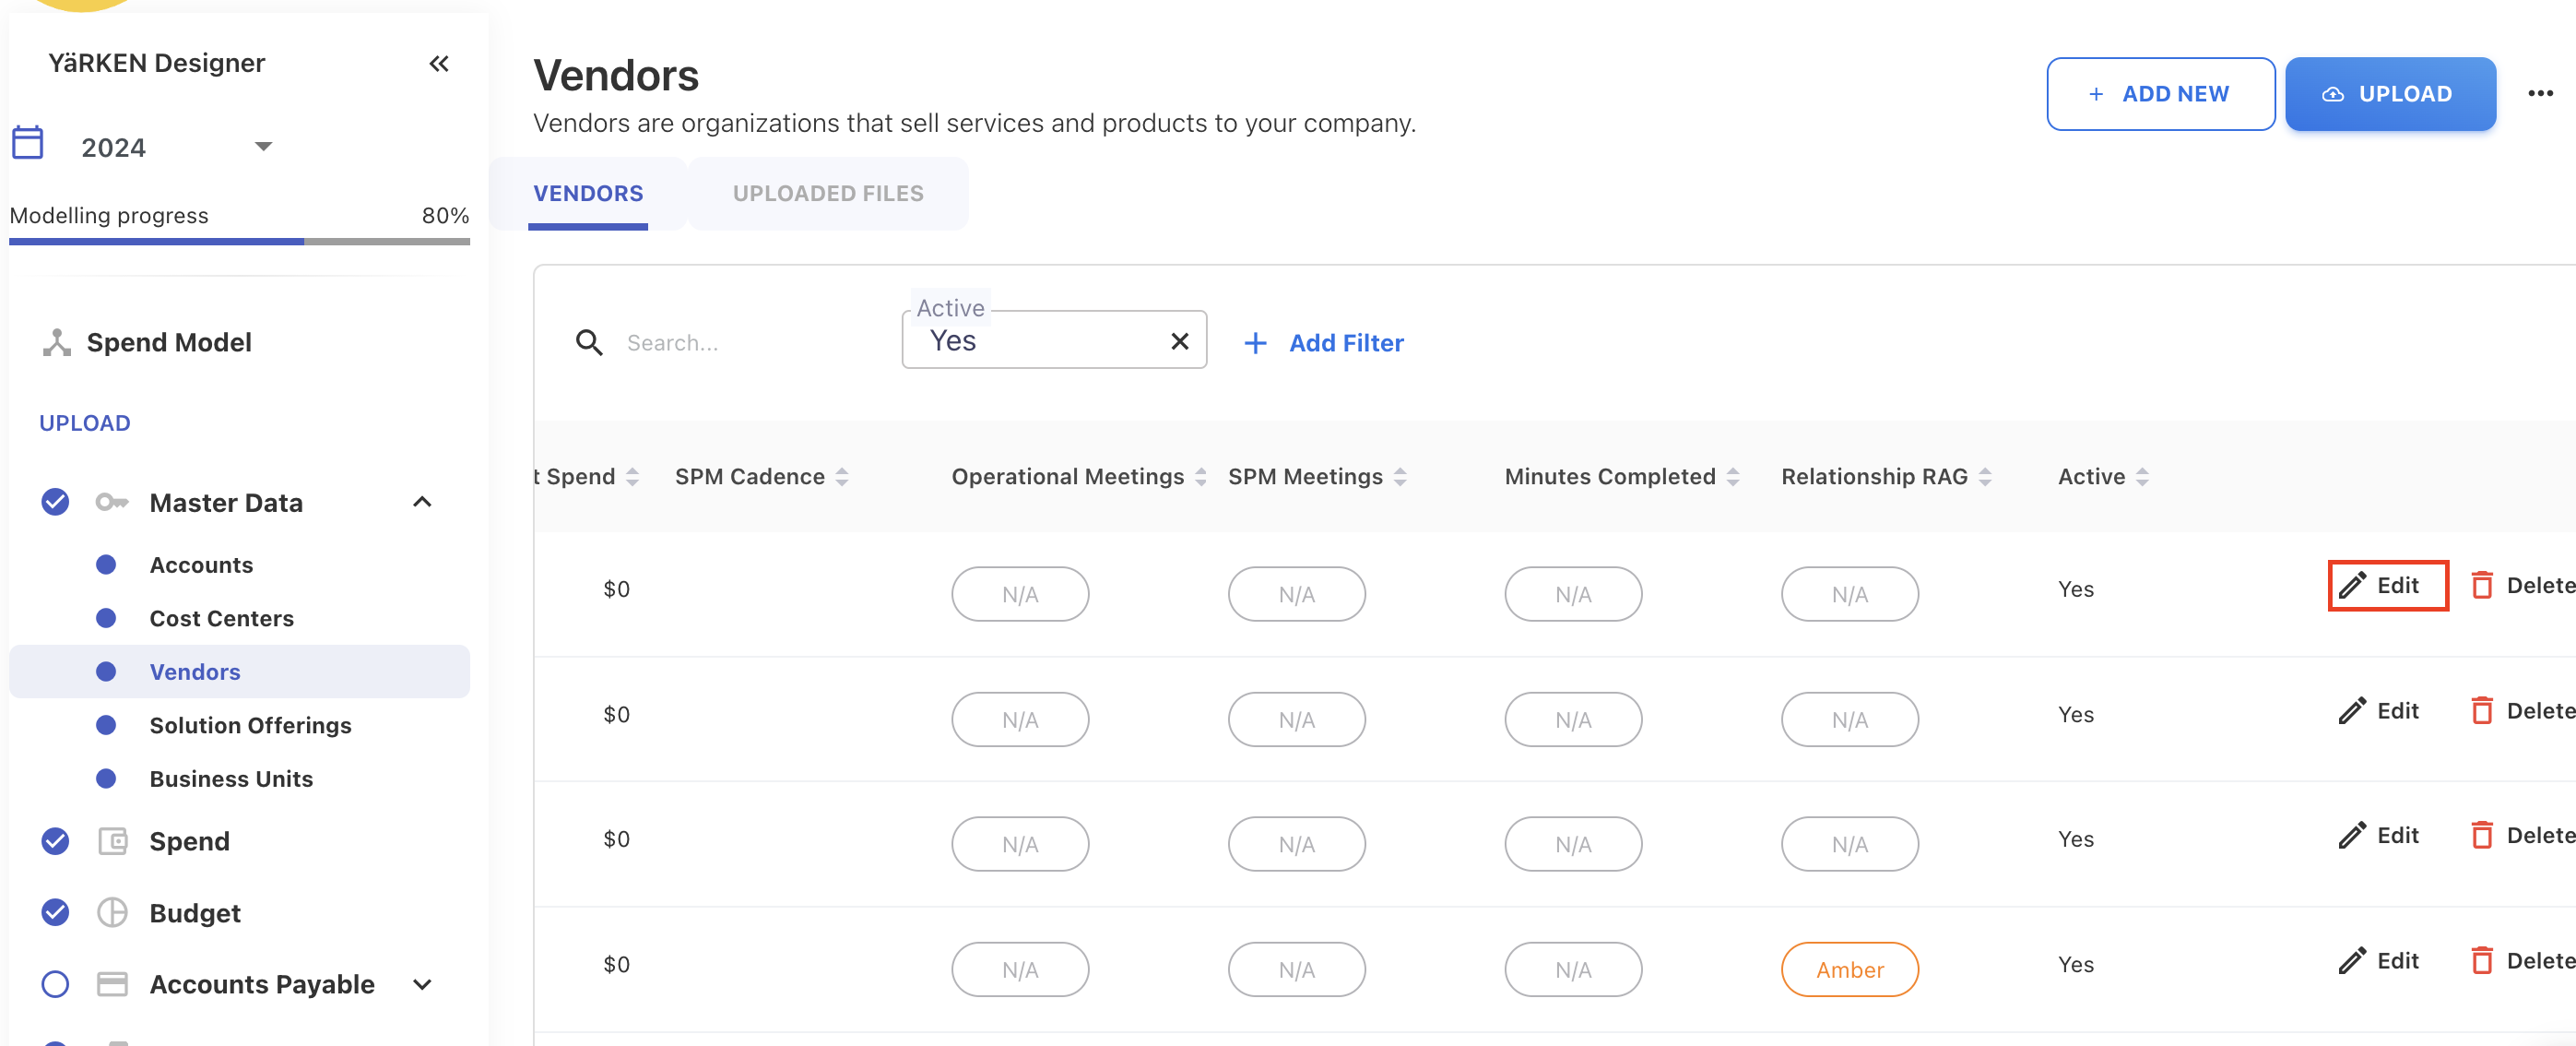Screen dimensions: 2576x1046
Task: Click the Add New button
Action: point(2160,94)
